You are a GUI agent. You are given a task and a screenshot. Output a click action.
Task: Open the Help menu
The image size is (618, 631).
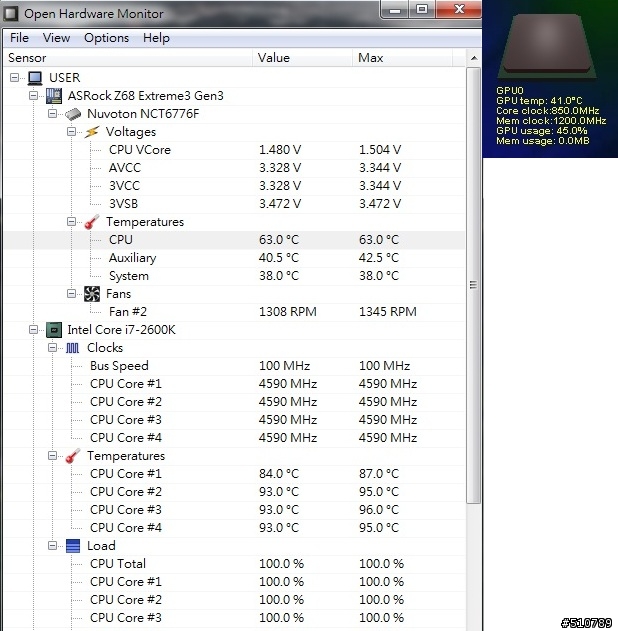pos(156,38)
